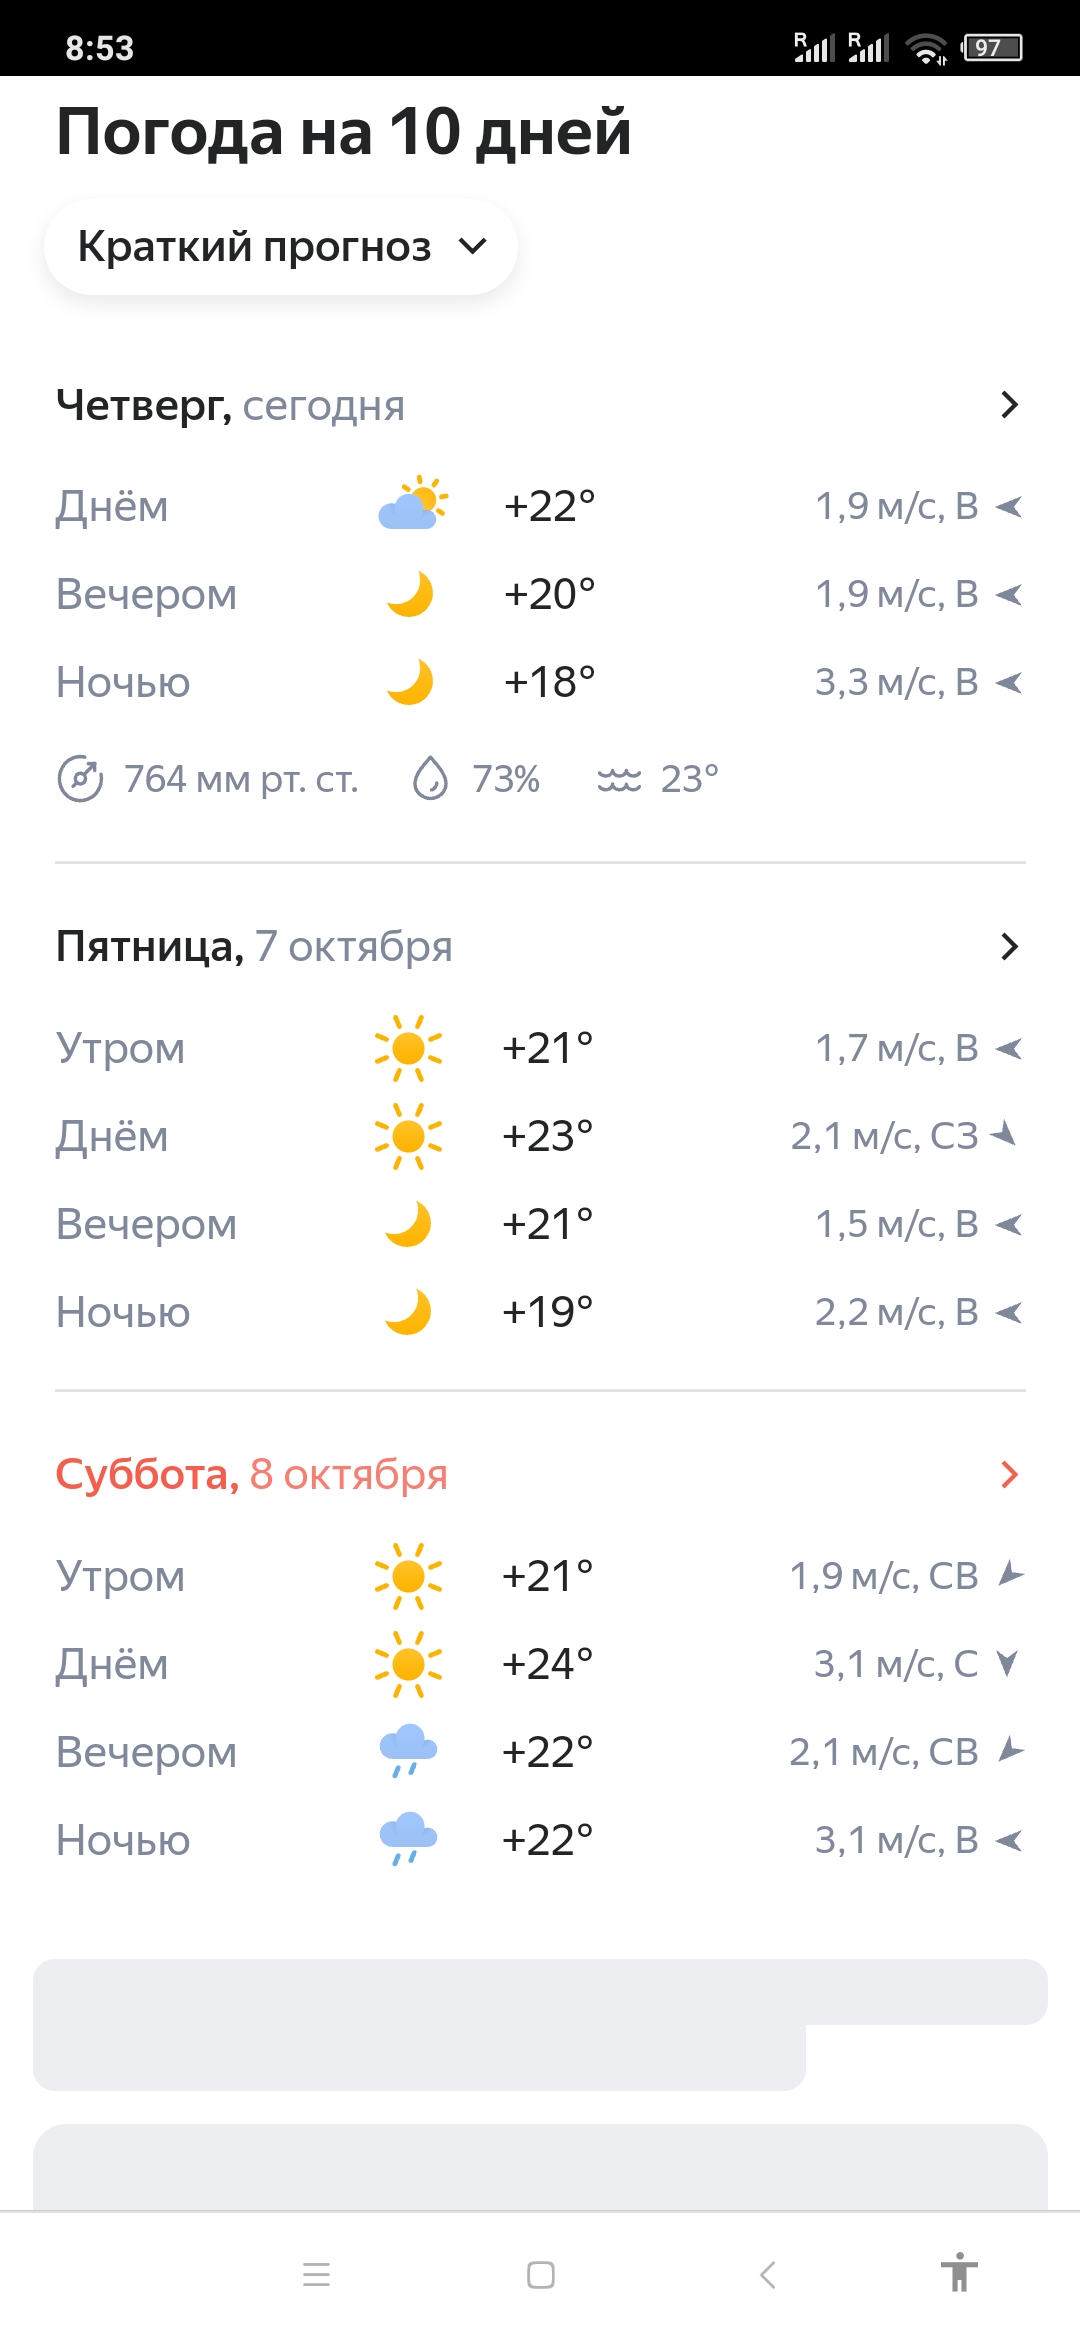Image resolution: width=1080 pixels, height=2340 pixels.
Task: Open Пятница, 7 октября day heading
Action: pyautogui.click(x=254, y=946)
